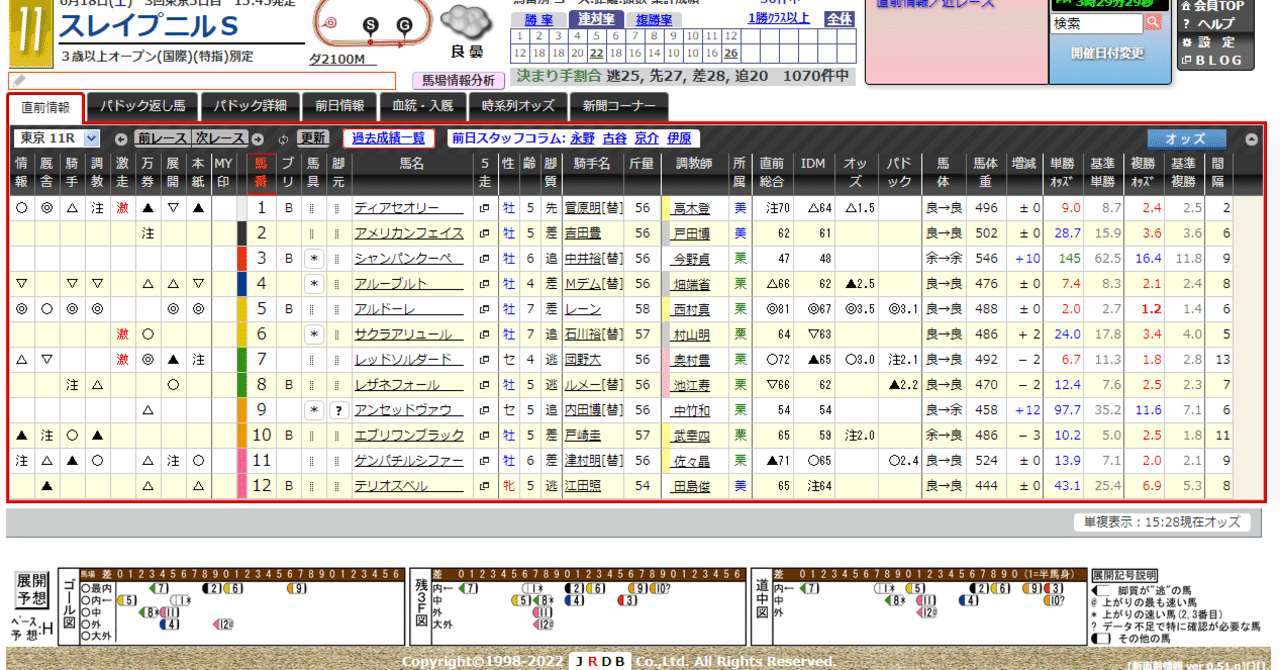Switch stat view to 複勝率
Screen dimensions: 1280x670
[x=652, y=19]
